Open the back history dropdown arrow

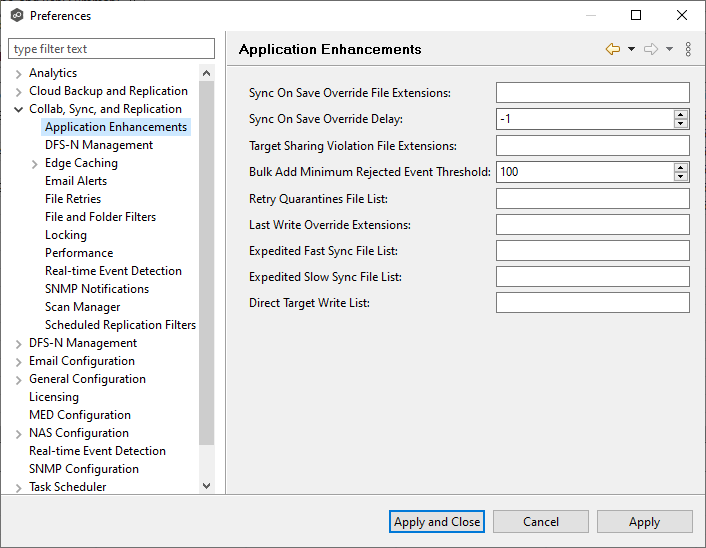click(631, 49)
